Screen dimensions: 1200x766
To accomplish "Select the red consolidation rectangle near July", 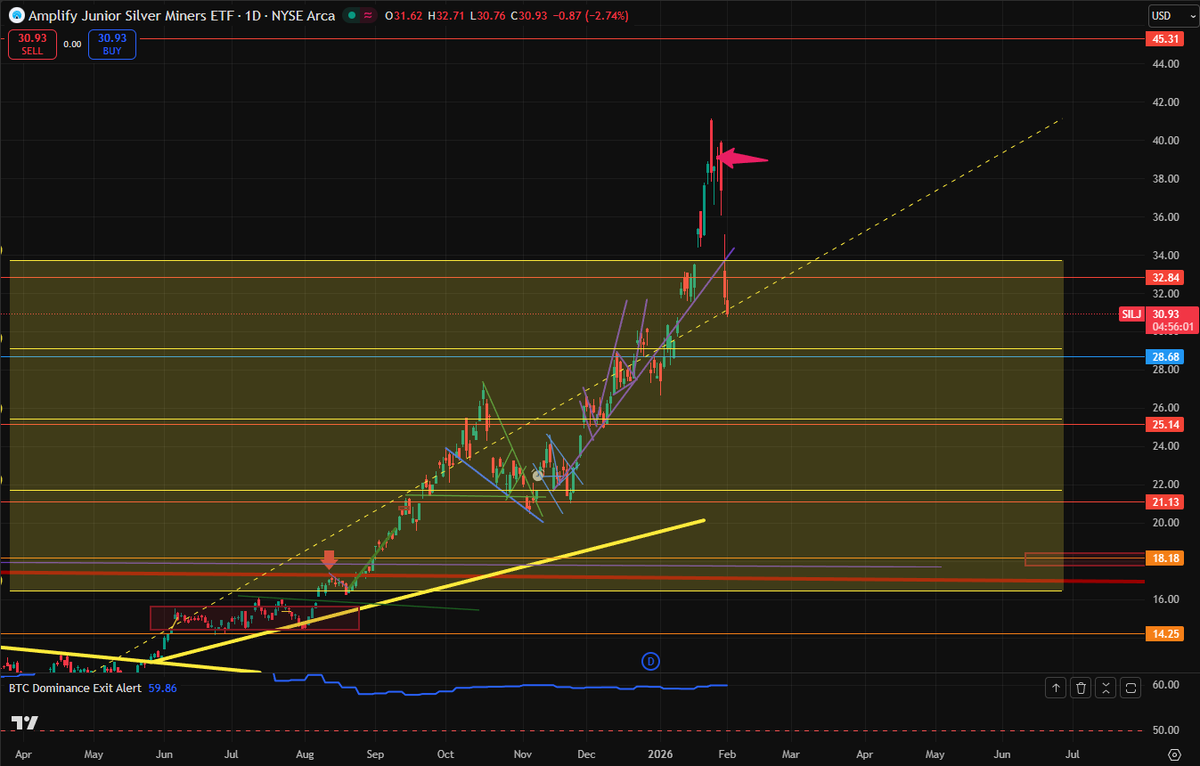I will [x=254, y=618].
